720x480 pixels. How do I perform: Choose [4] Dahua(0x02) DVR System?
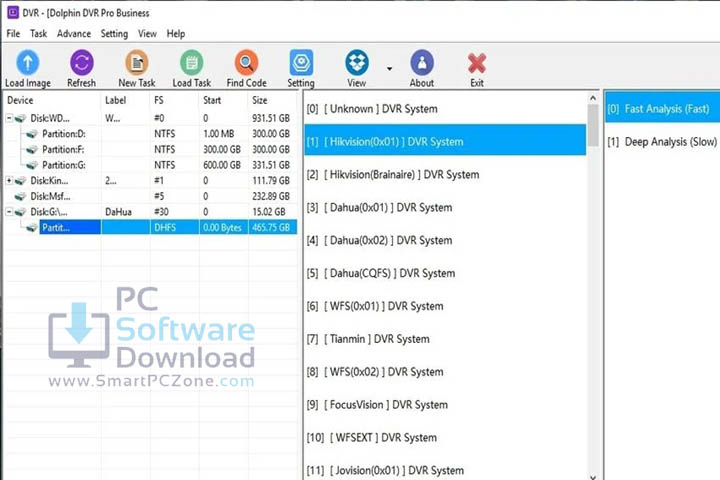[x=445, y=240]
